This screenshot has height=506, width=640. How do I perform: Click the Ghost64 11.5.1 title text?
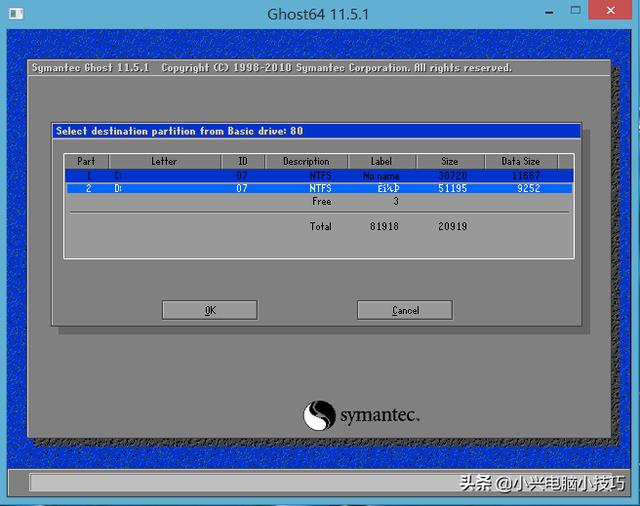click(318, 14)
